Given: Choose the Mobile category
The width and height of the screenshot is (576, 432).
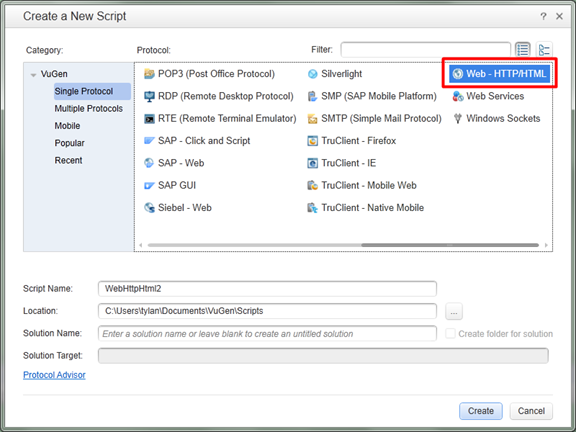Looking at the screenshot, I should click(67, 126).
